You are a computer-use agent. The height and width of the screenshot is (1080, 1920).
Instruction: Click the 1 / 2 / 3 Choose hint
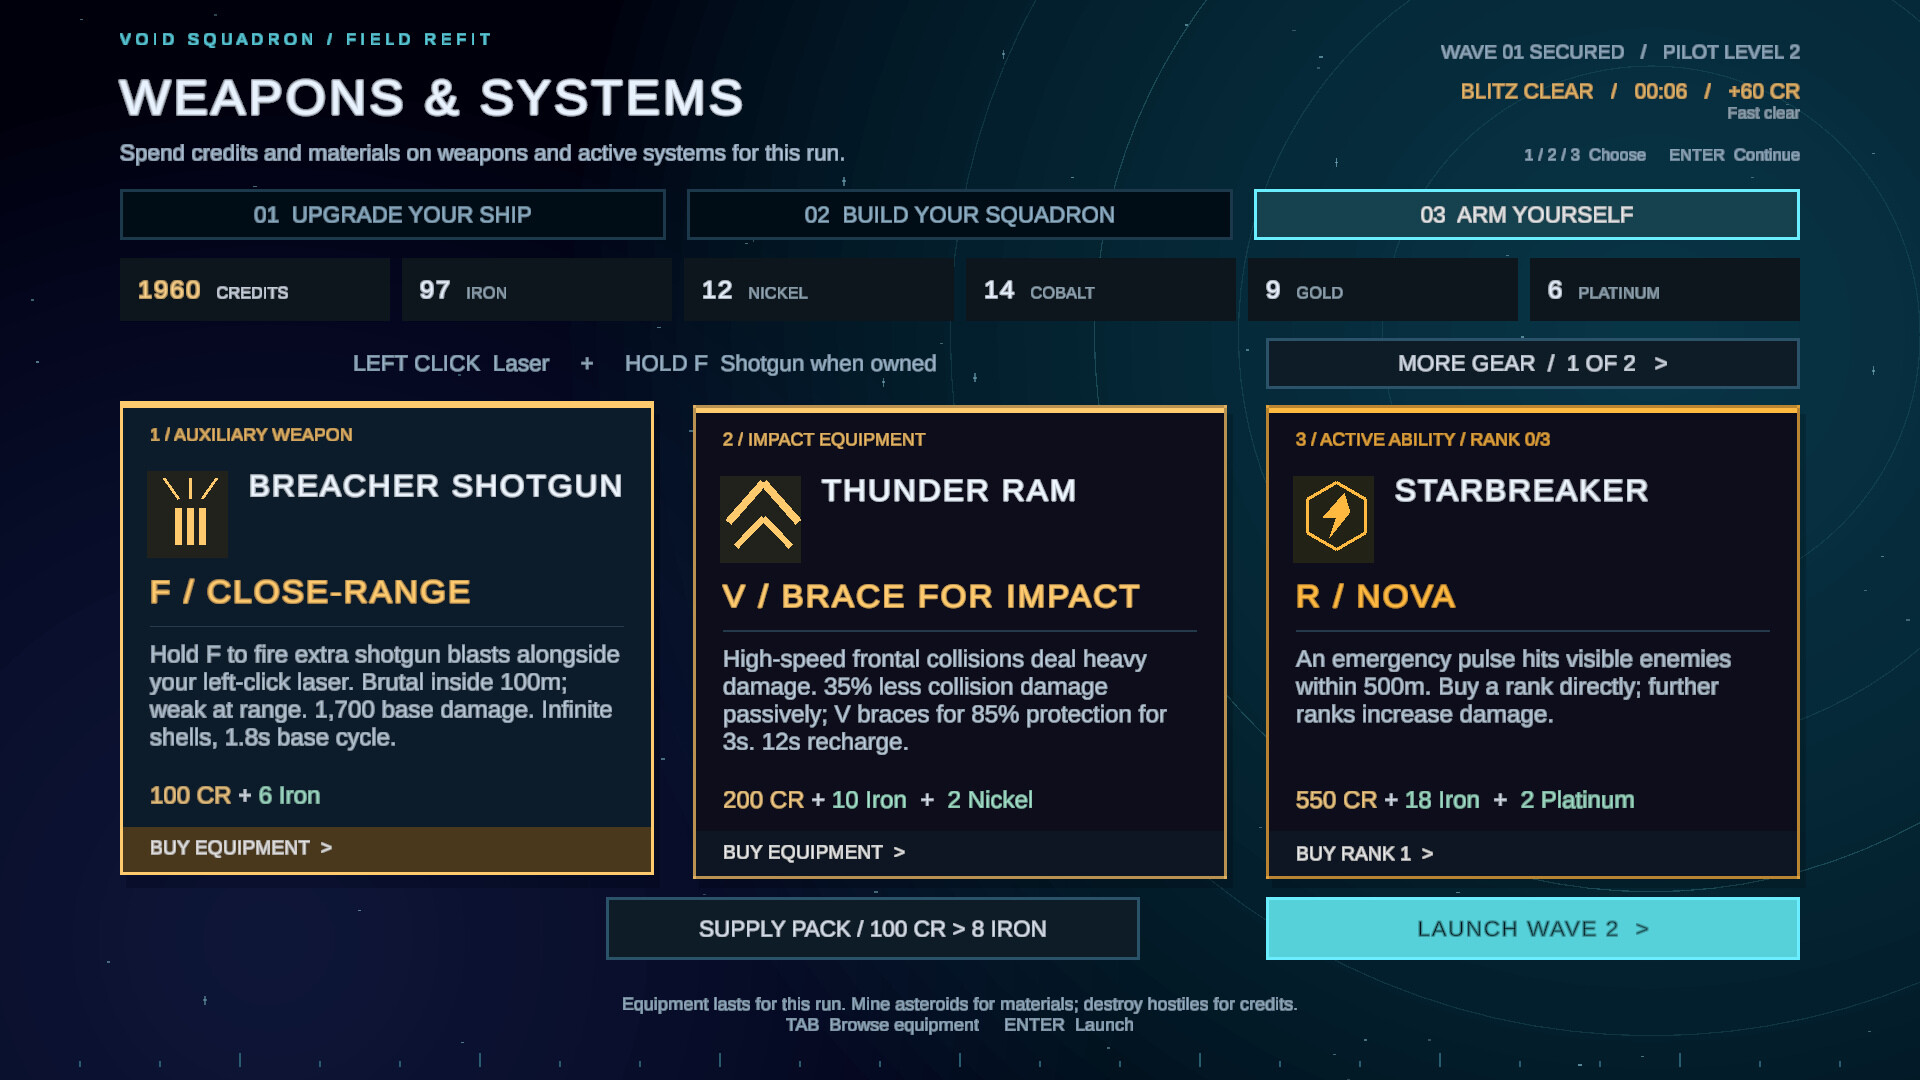[1584, 155]
